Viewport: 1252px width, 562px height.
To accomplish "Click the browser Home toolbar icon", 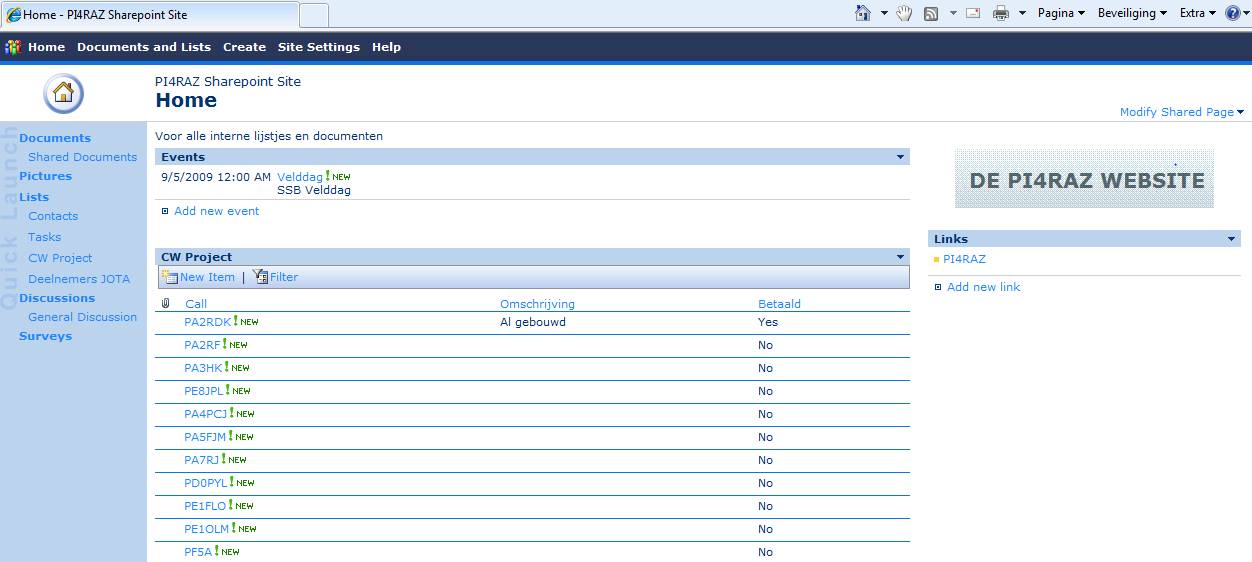I will tap(863, 13).
